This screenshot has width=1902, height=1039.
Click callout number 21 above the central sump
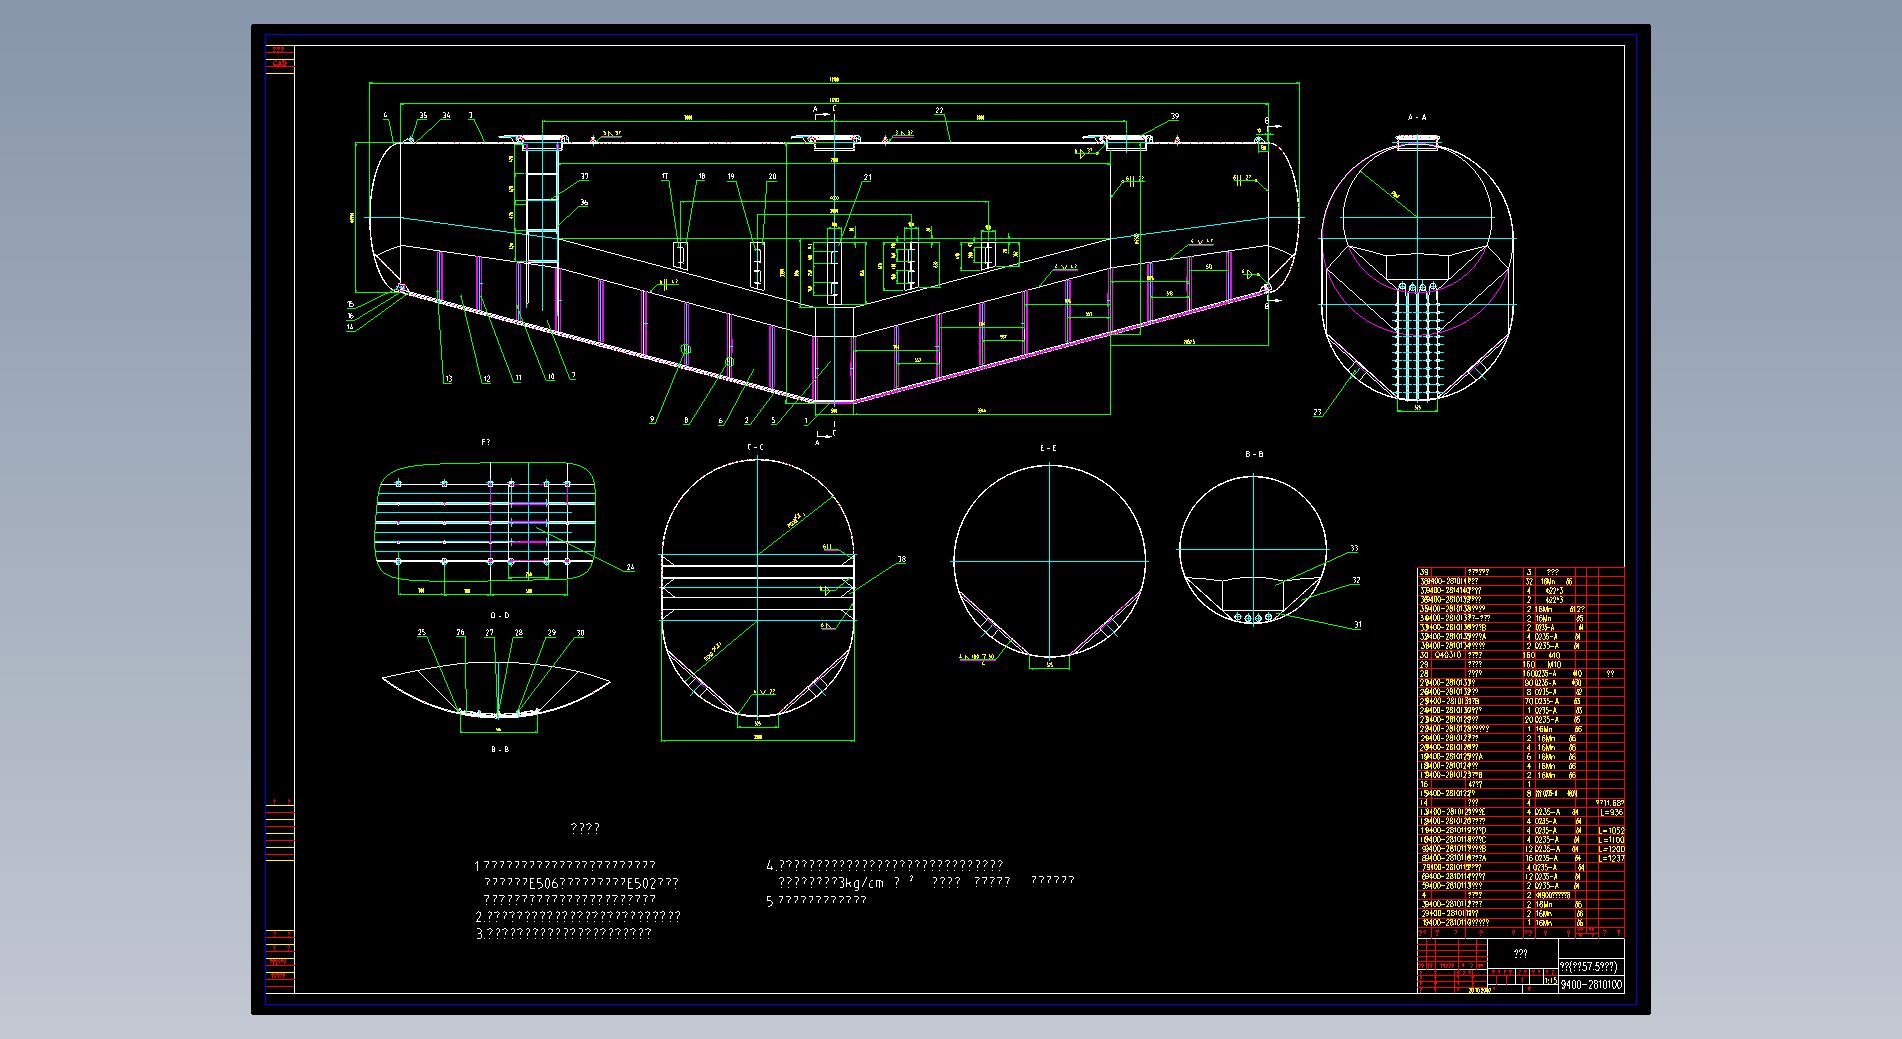point(867,177)
